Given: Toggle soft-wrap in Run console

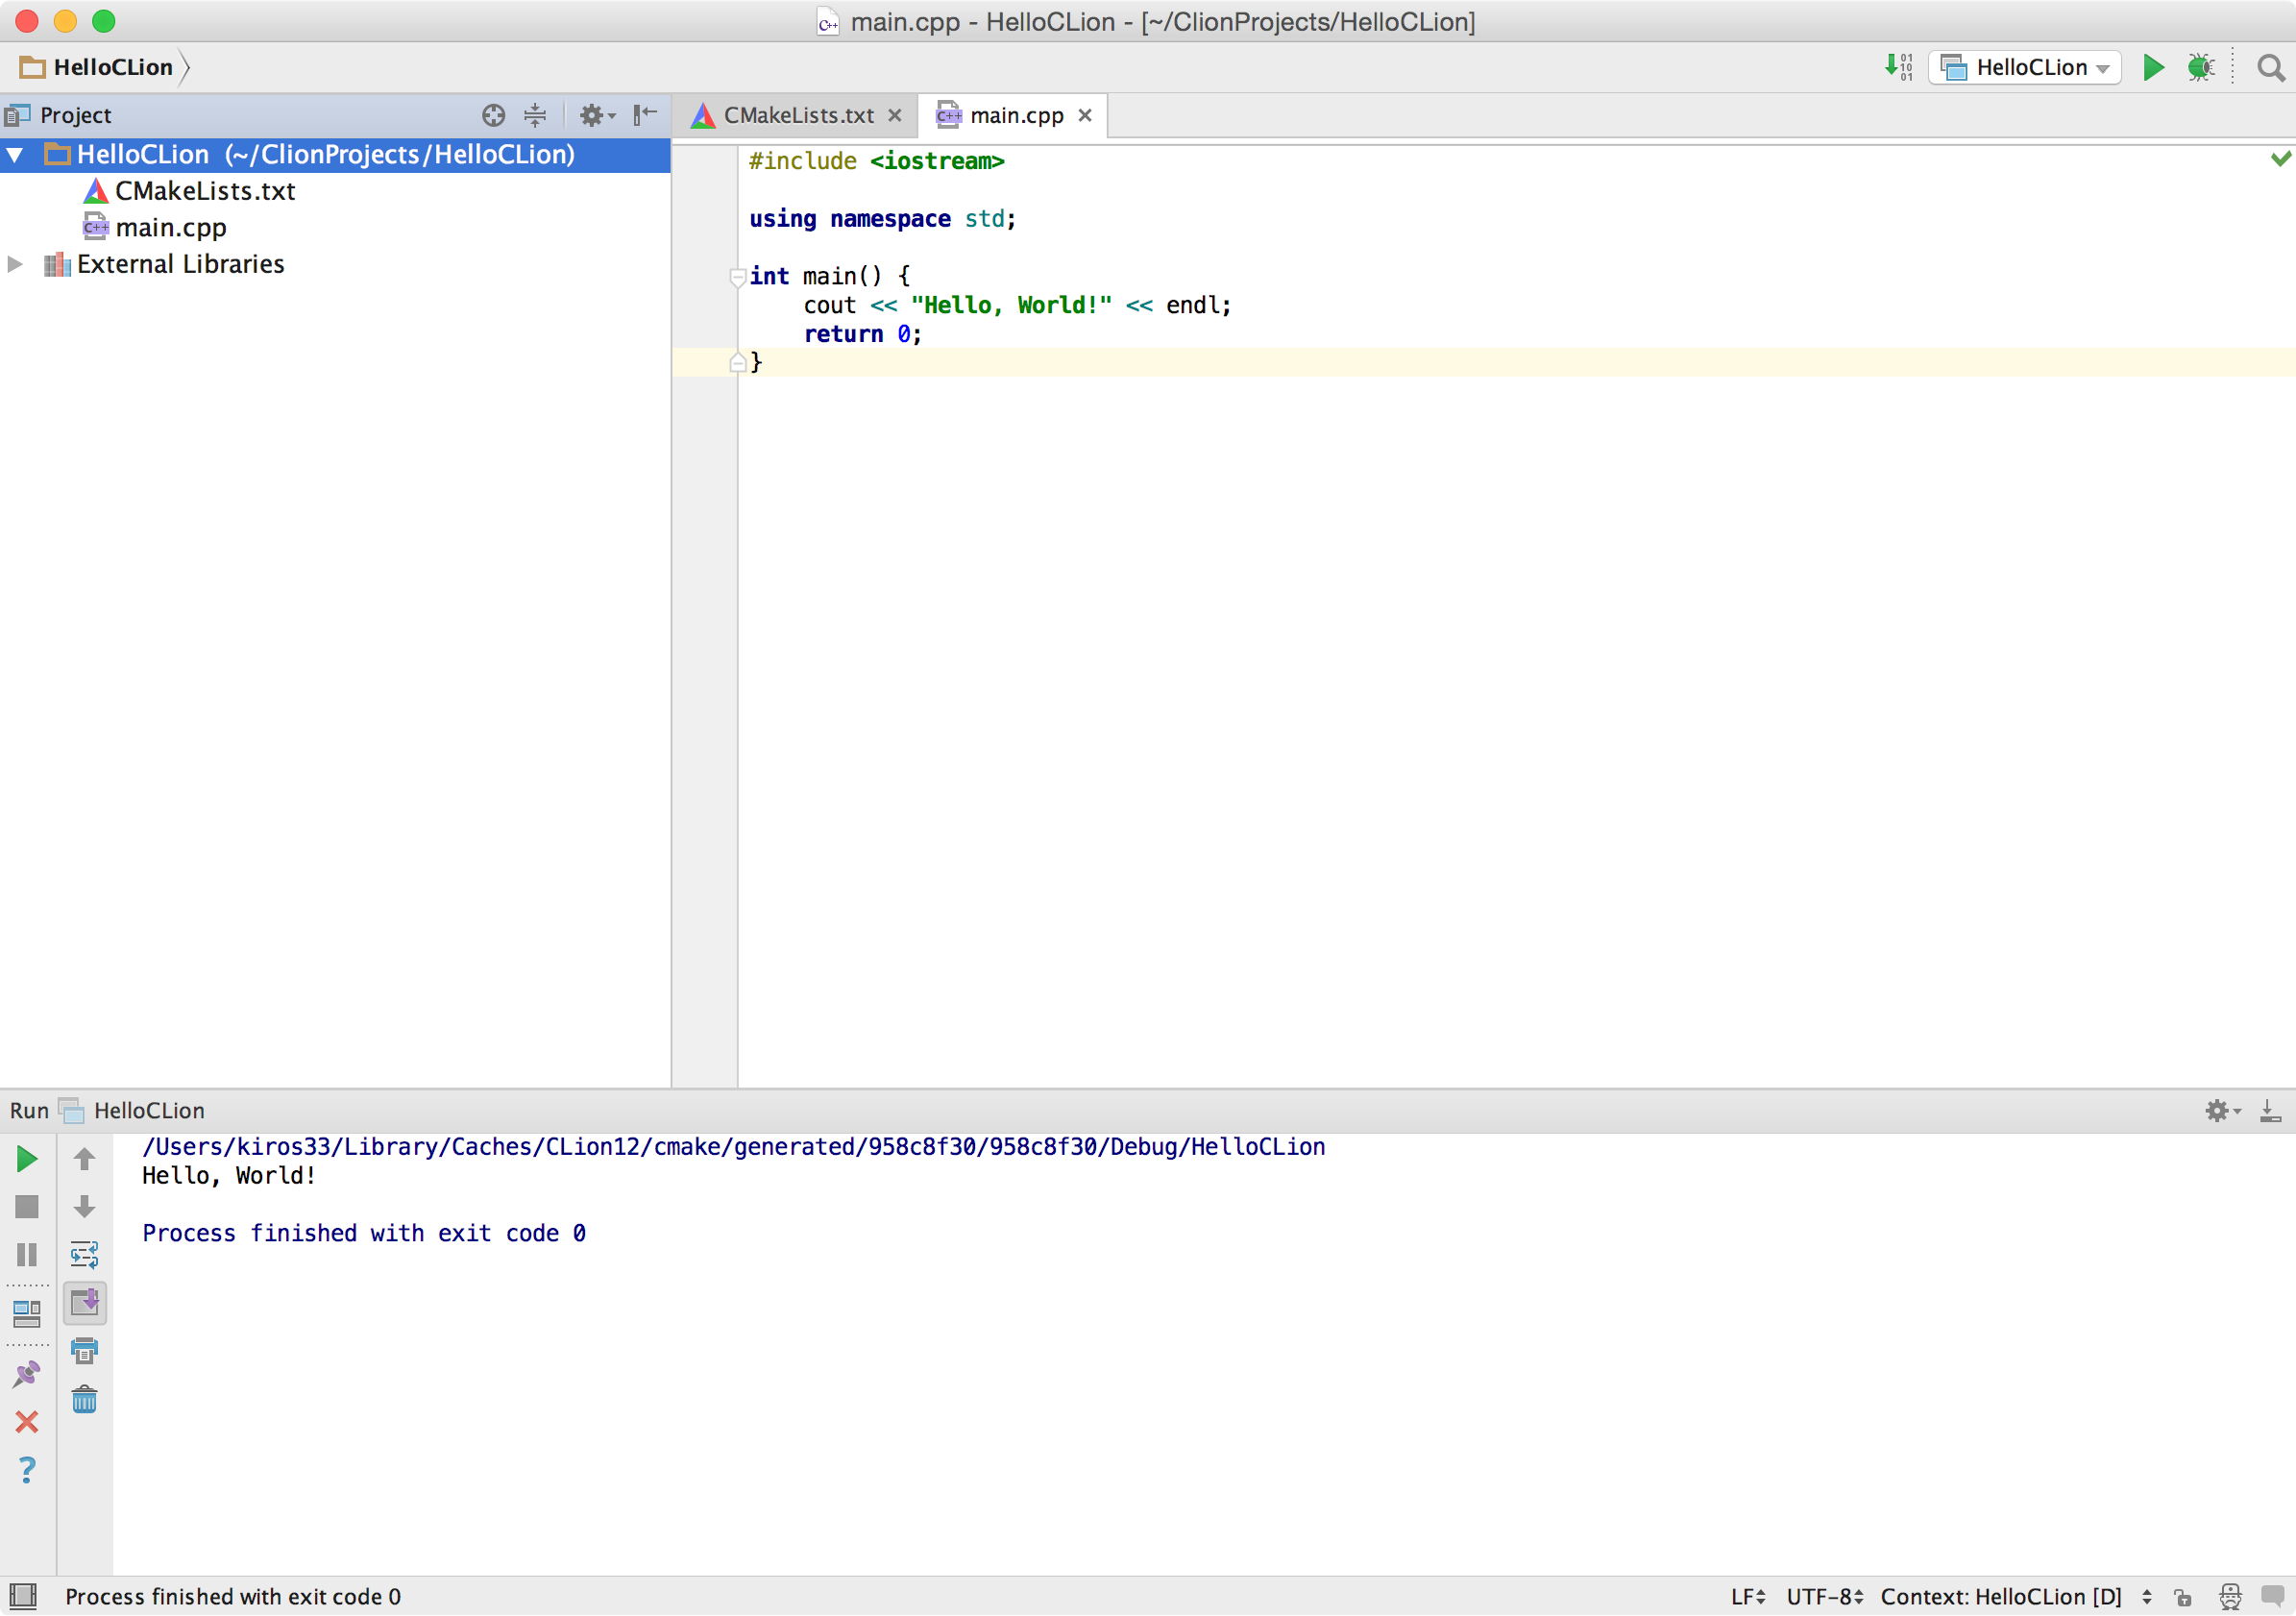Looking at the screenshot, I should click(x=85, y=1255).
